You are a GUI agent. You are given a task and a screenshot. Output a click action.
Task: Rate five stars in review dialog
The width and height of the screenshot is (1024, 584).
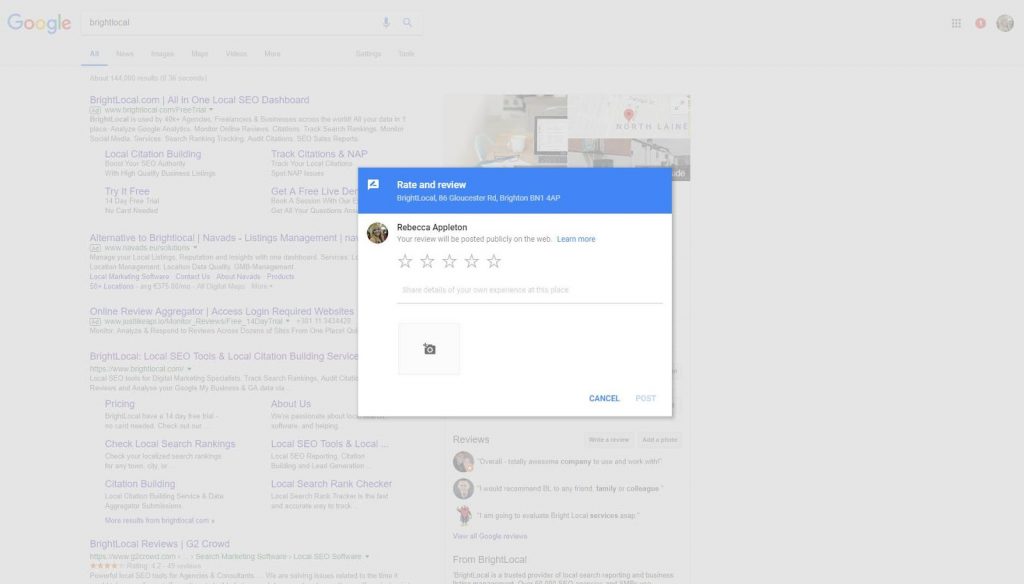(x=494, y=261)
